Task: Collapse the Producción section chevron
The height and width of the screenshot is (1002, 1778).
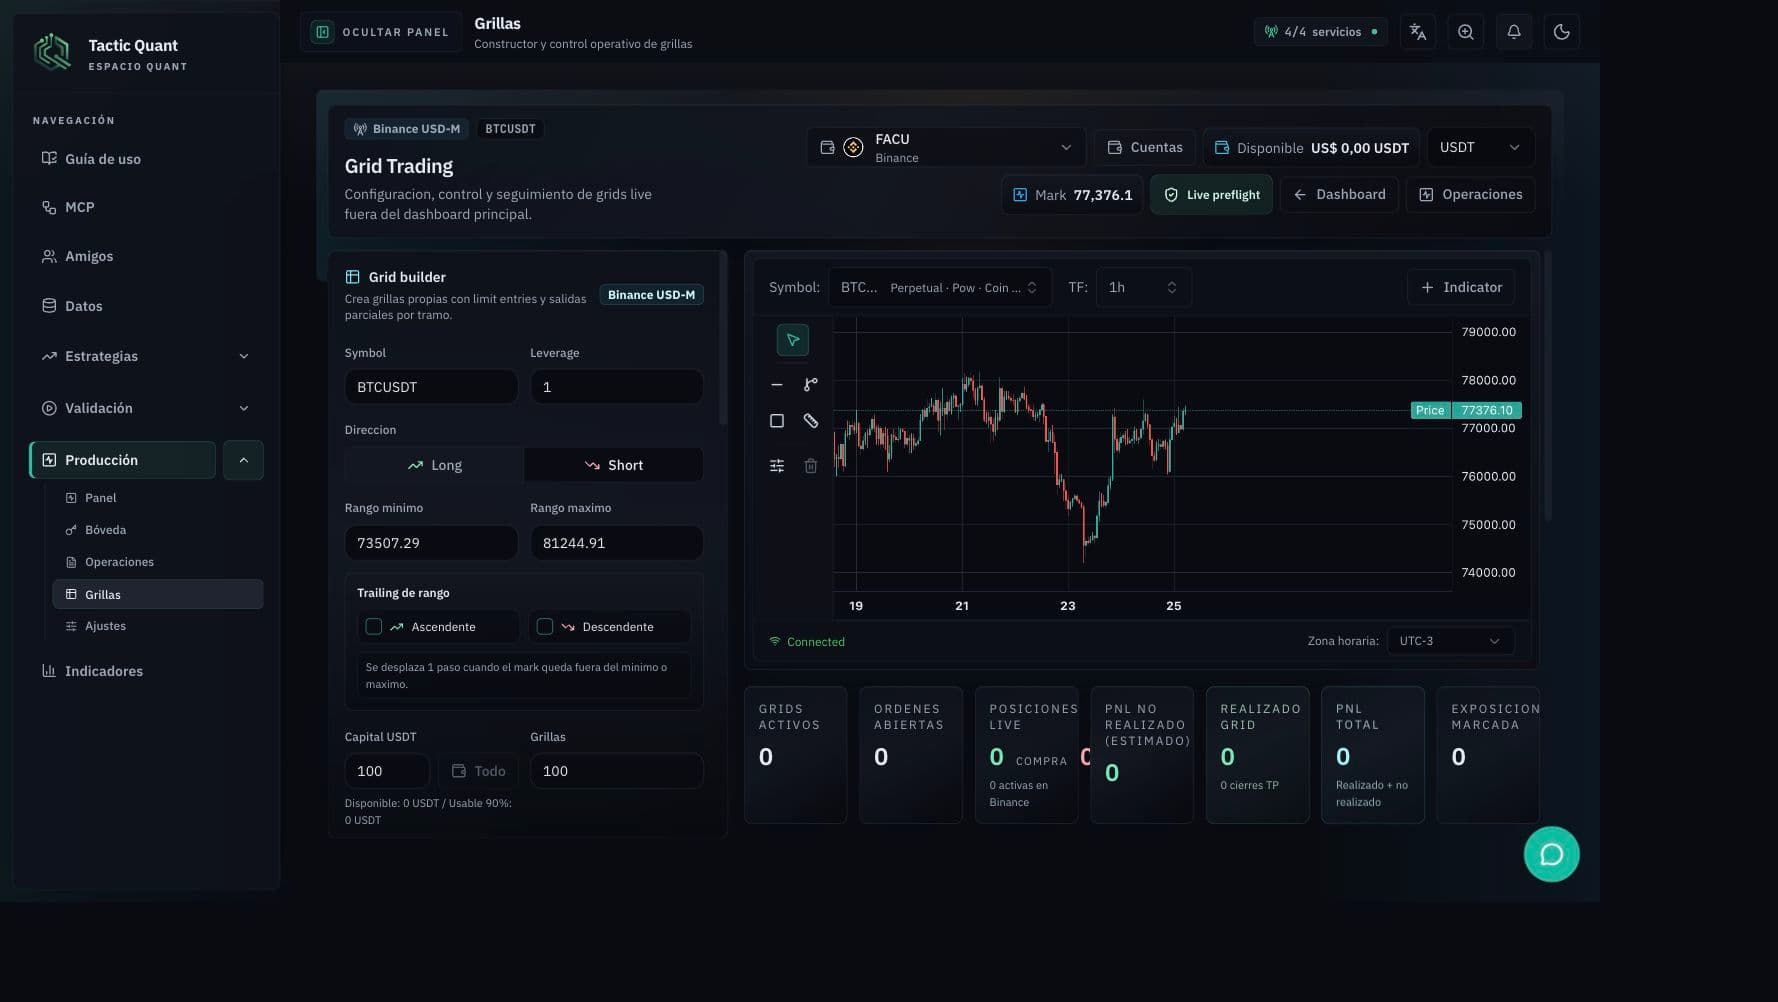Action: pyautogui.click(x=243, y=460)
